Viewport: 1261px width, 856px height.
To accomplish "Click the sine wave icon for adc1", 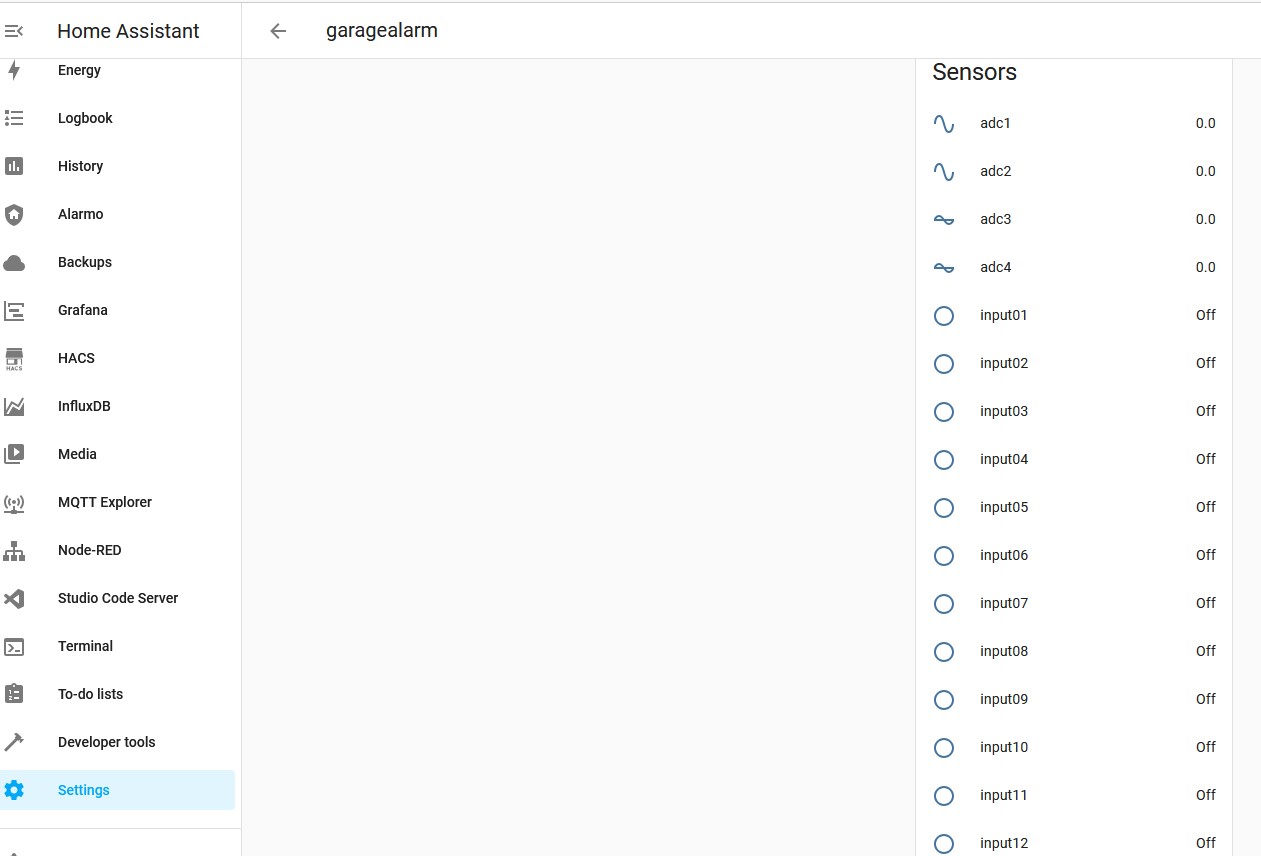I will point(943,123).
